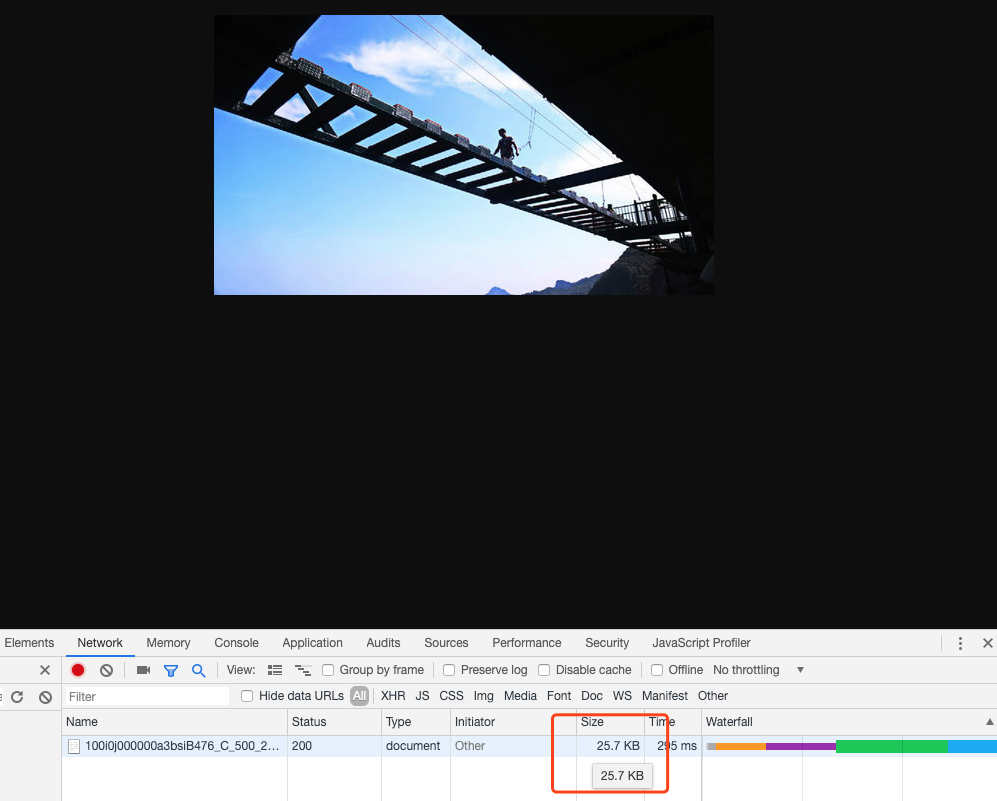Filter requests by Font
997x801 pixels.
tap(559, 696)
